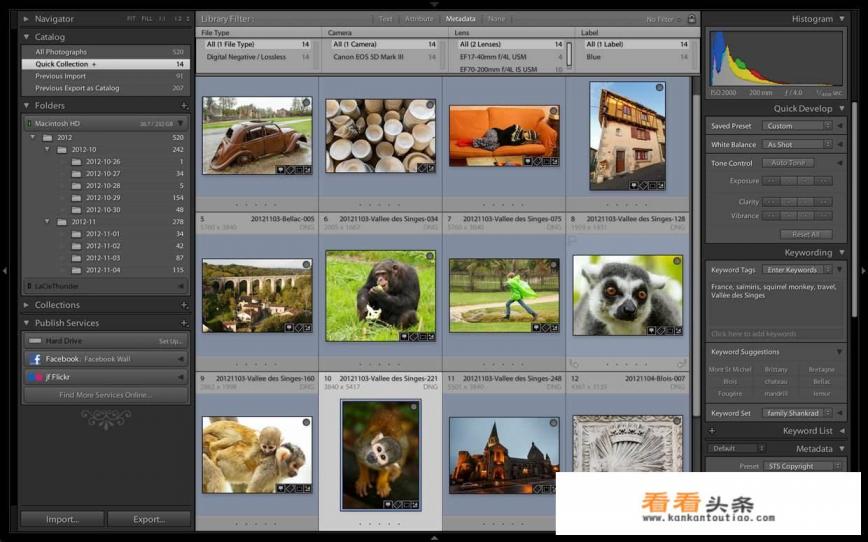This screenshot has width=868, height=542.
Task: Click the Flickr publish service icon
Action: pos(36,377)
